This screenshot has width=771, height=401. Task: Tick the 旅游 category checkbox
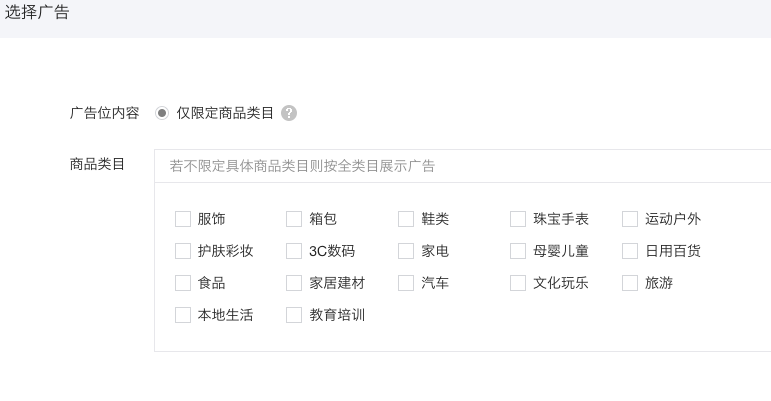click(630, 283)
